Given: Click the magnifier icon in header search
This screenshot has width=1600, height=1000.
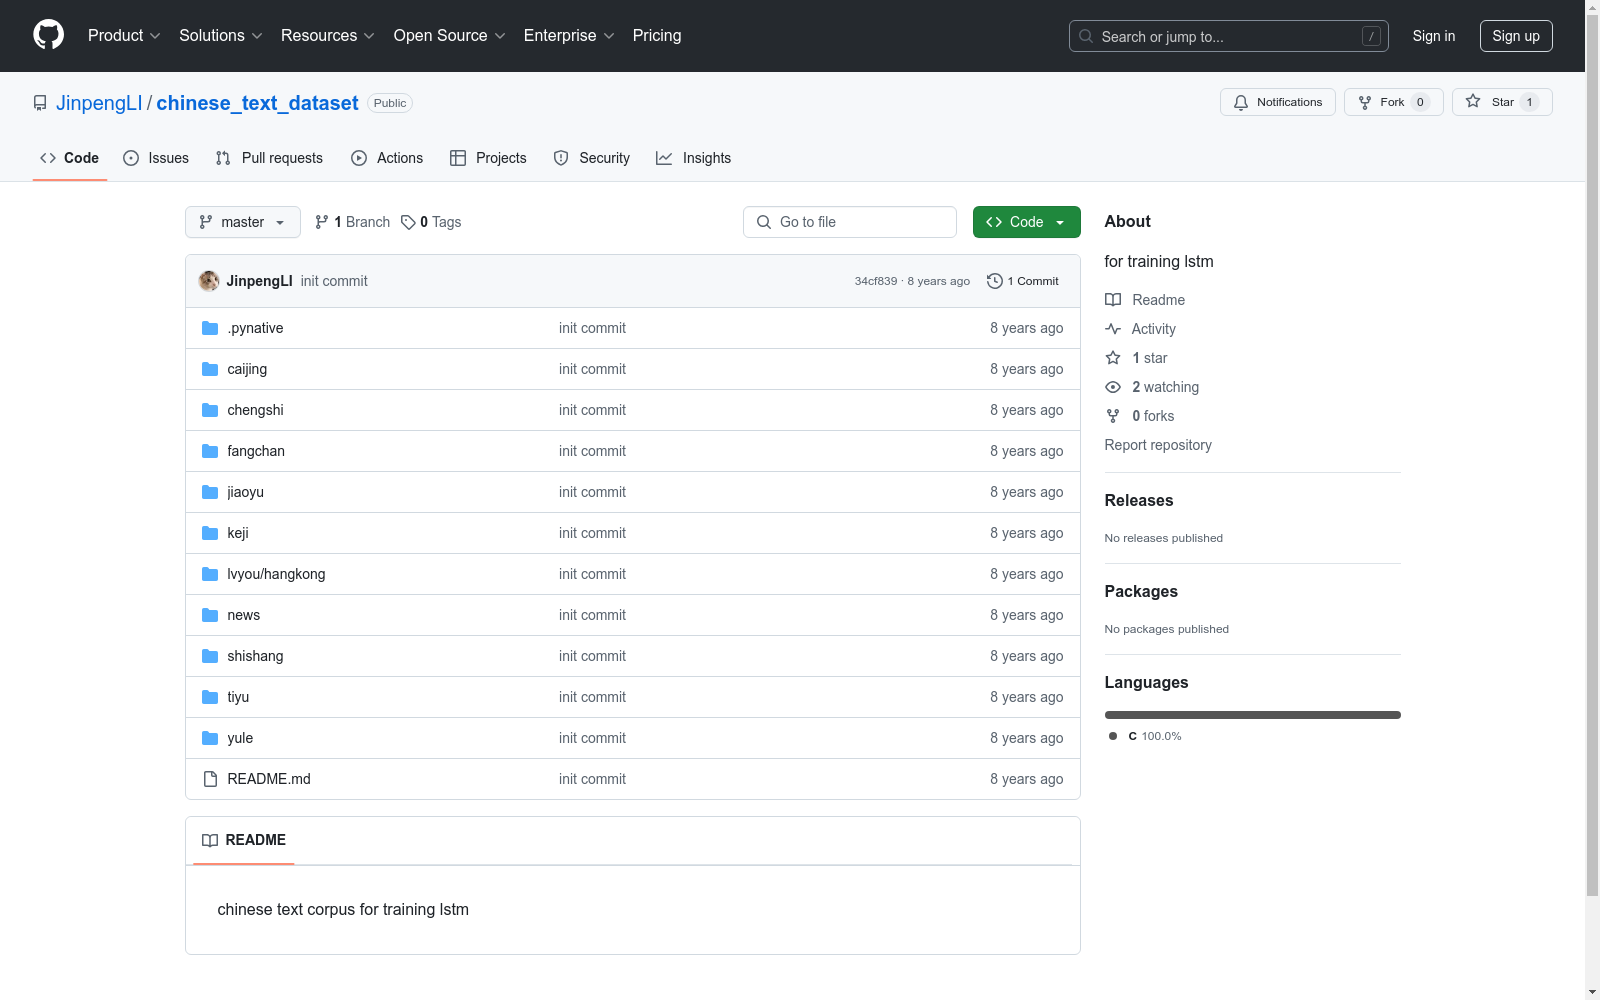Looking at the screenshot, I should 1086,36.
